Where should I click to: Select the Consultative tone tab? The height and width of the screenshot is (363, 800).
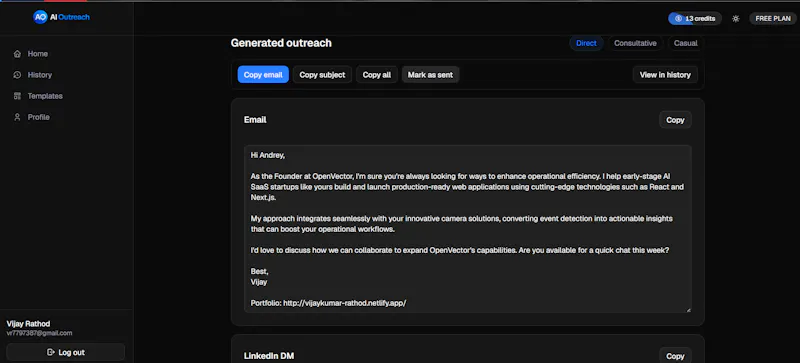coord(635,43)
